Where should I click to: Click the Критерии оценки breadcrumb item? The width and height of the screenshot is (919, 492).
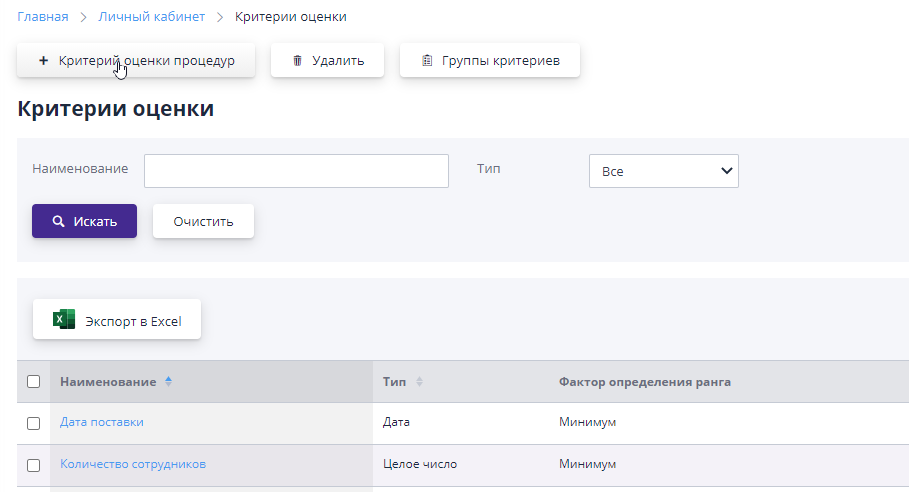pyautogui.click(x=291, y=17)
